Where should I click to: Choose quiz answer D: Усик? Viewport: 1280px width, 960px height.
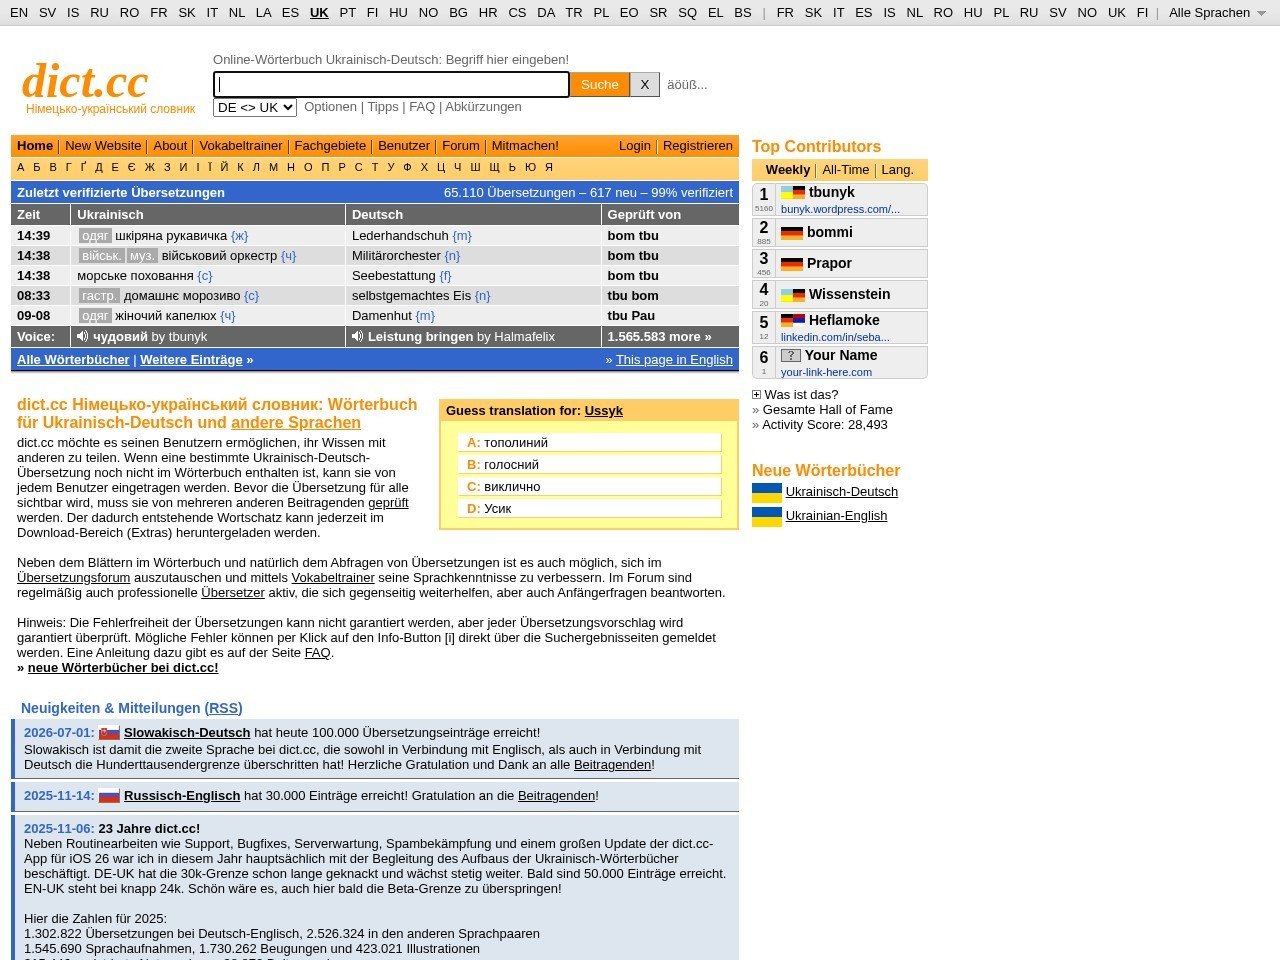[589, 509]
